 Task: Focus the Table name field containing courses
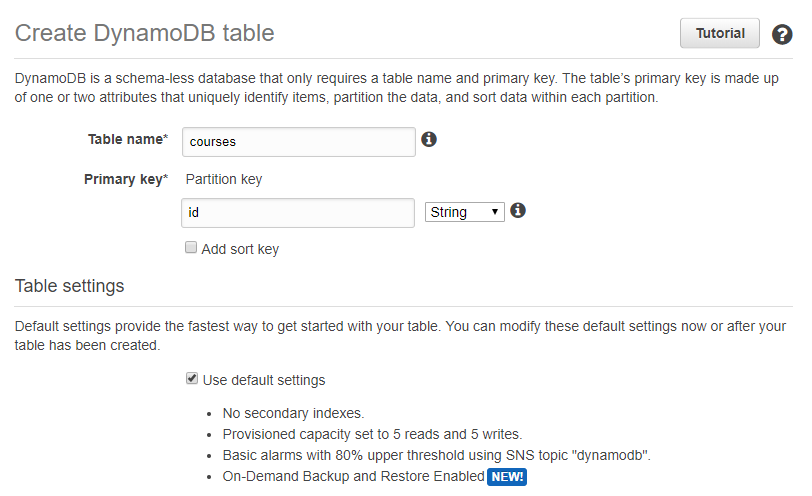(x=299, y=142)
